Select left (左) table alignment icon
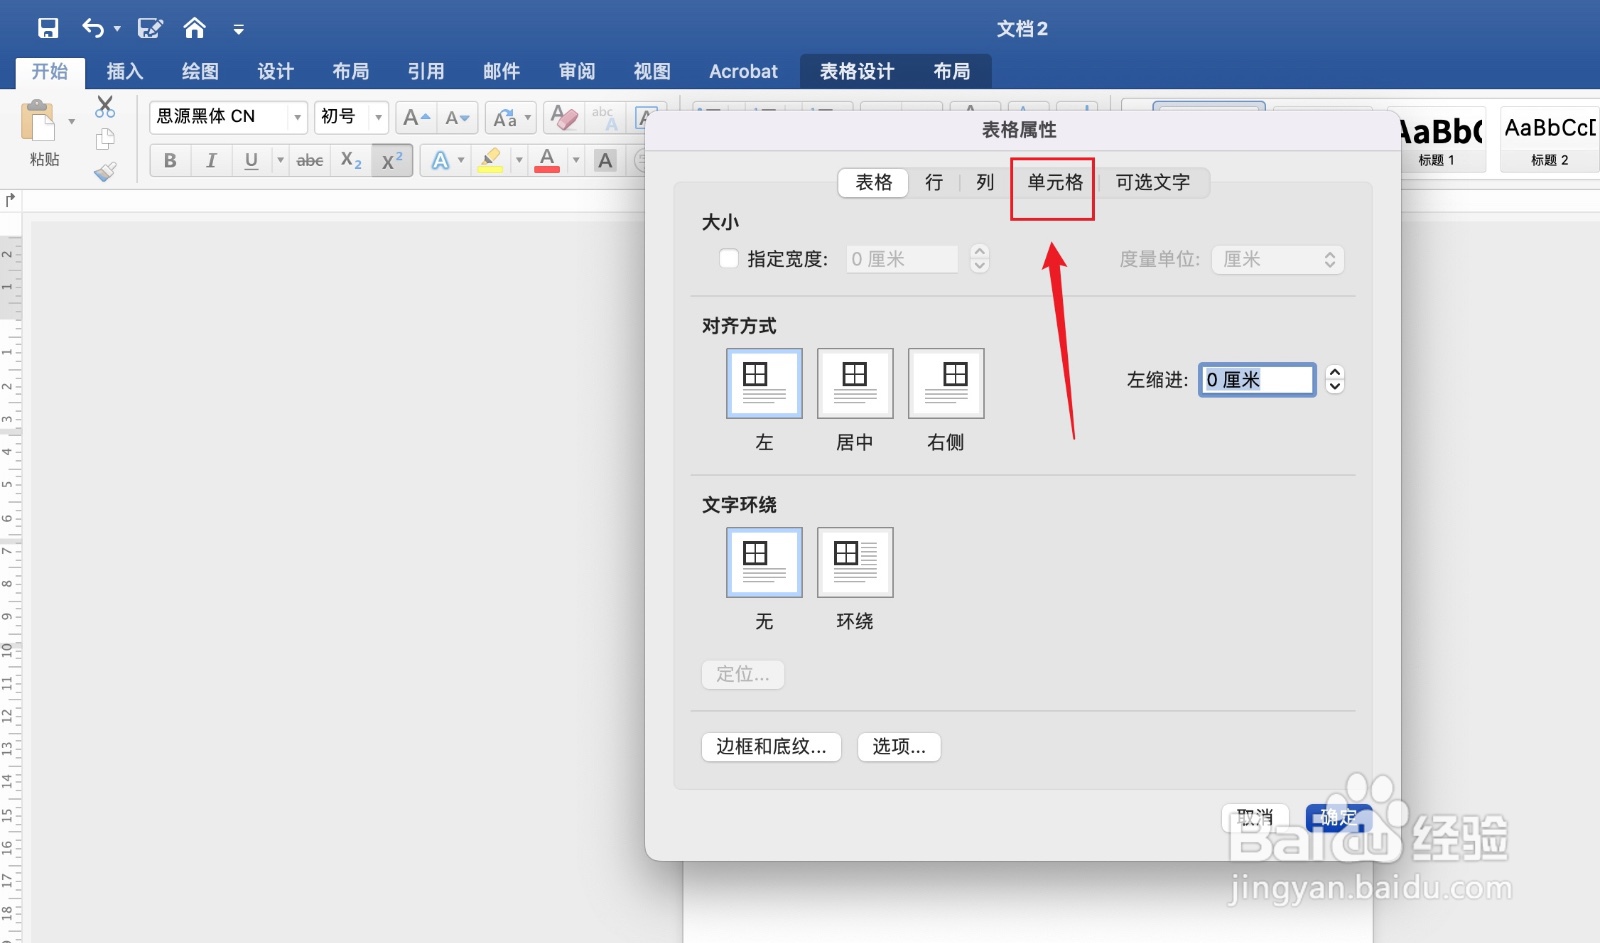The image size is (1600, 943). [764, 383]
